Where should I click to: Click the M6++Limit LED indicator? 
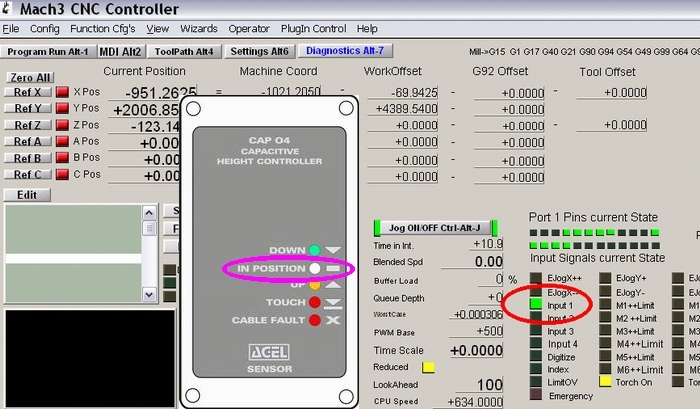[x=605, y=369]
